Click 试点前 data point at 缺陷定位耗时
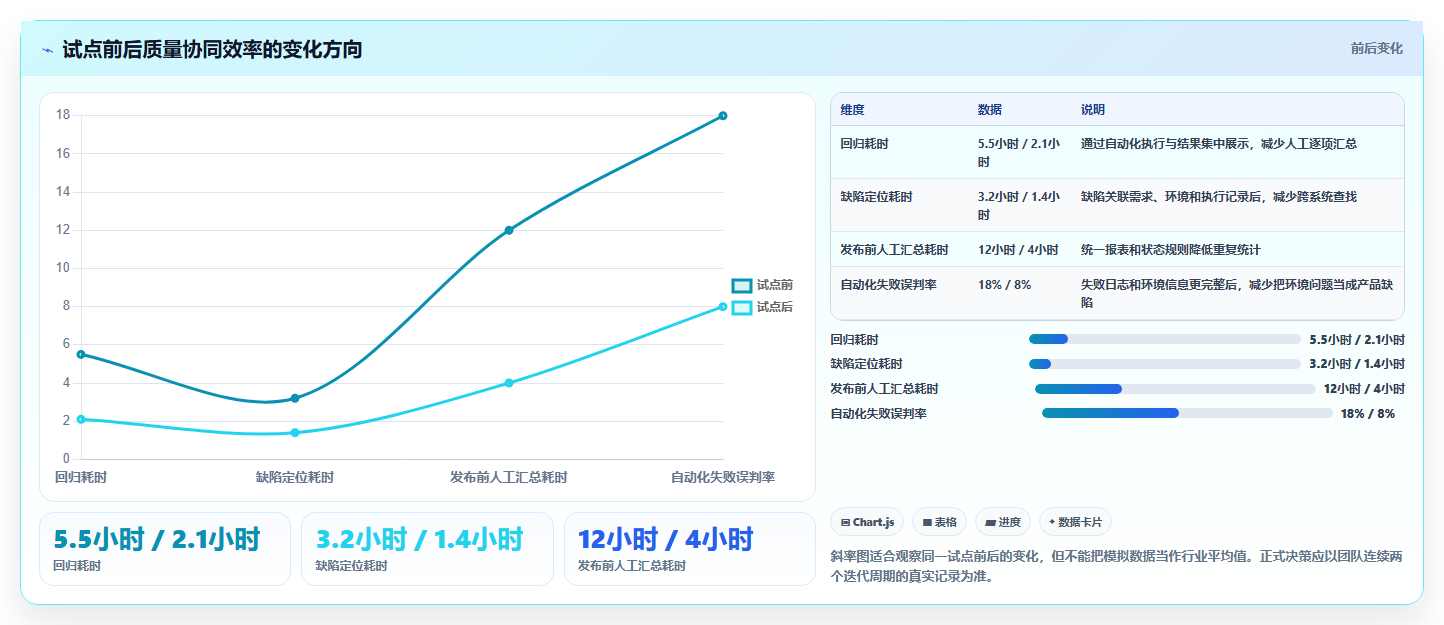The width and height of the screenshot is (1444, 625). 295,398
